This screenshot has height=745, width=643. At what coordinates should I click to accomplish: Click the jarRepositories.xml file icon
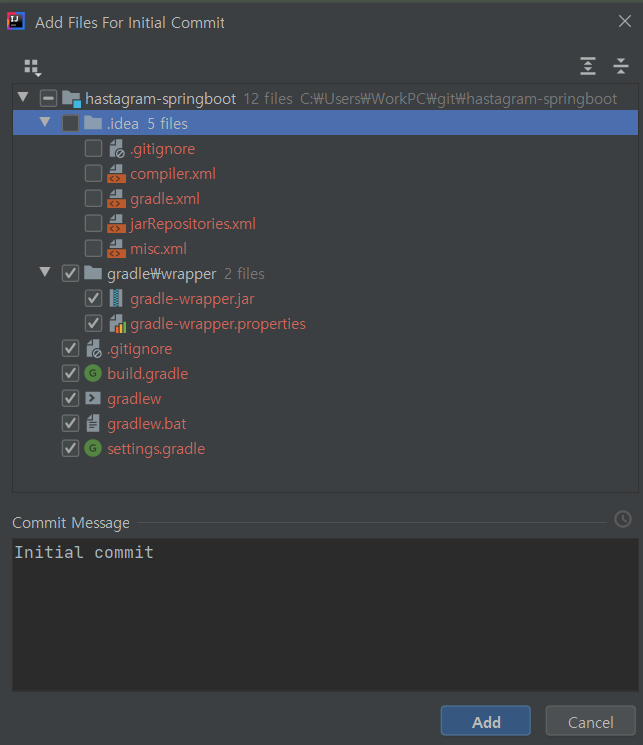pyautogui.click(x=116, y=224)
